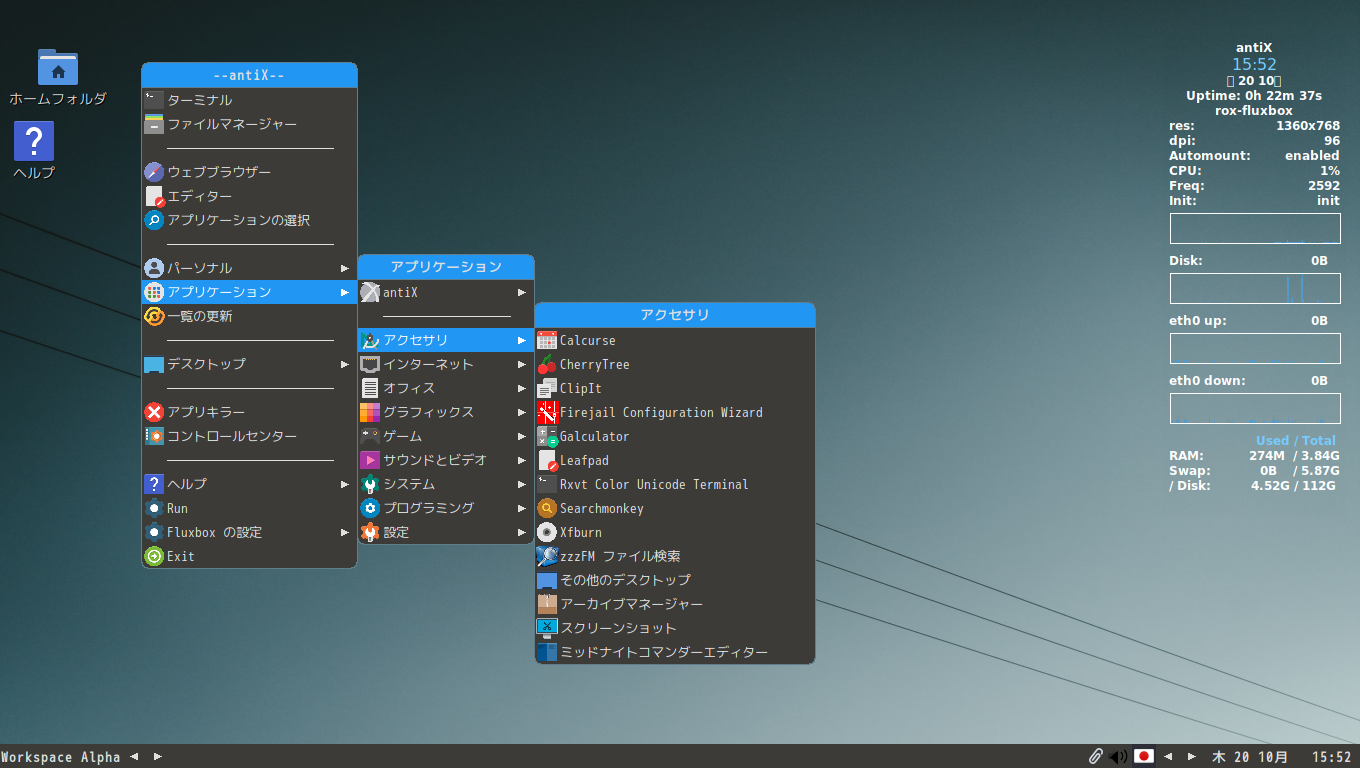Click the Run gear icon

[153, 508]
